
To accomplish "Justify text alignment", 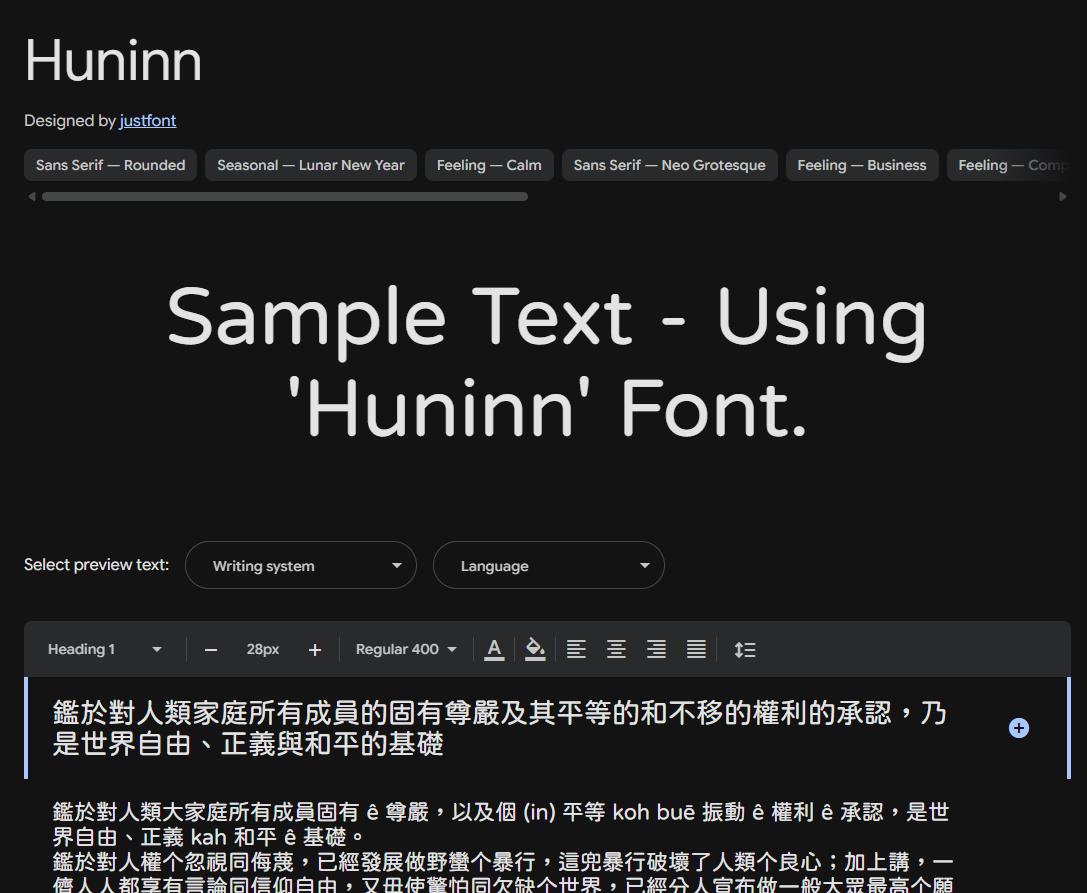I will tap(696, 650).
